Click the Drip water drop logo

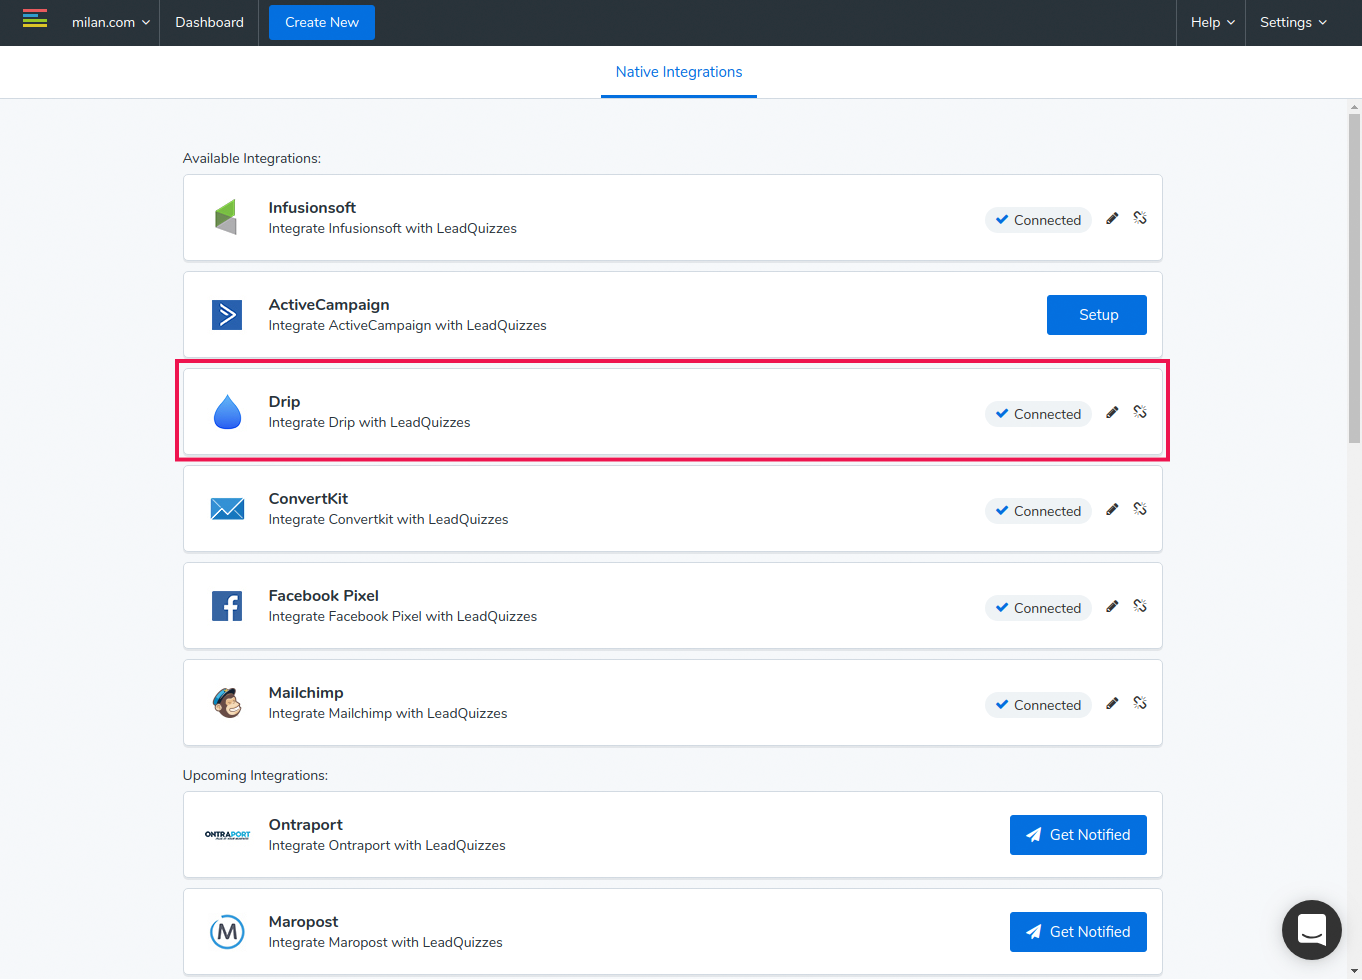coord(228,411)
